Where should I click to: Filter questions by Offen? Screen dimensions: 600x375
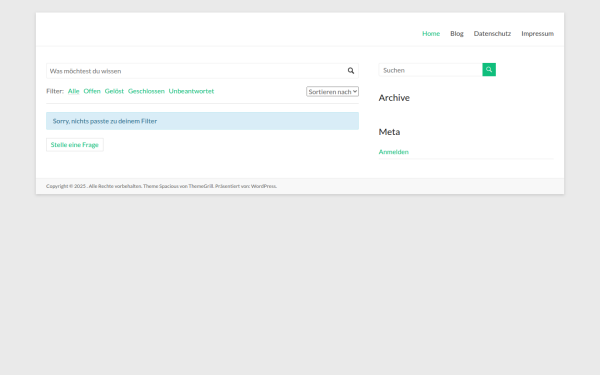tap(92, 91)
